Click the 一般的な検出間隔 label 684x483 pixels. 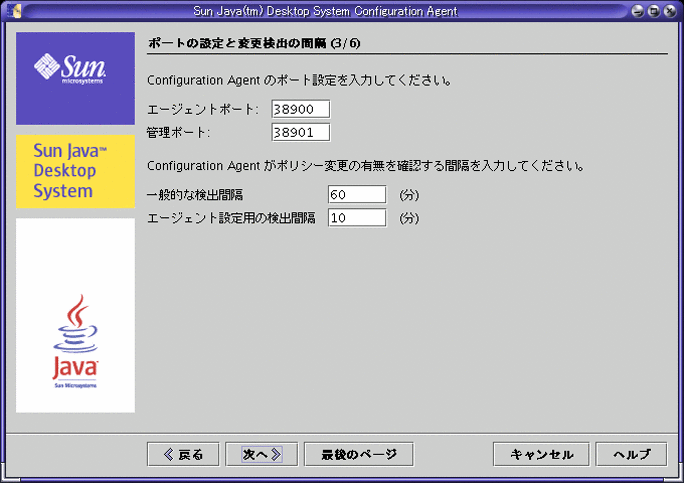click(x=195, y=195)
